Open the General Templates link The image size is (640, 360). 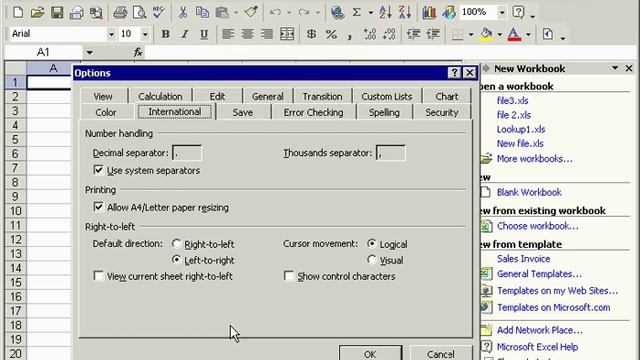[x=539, y=274]
